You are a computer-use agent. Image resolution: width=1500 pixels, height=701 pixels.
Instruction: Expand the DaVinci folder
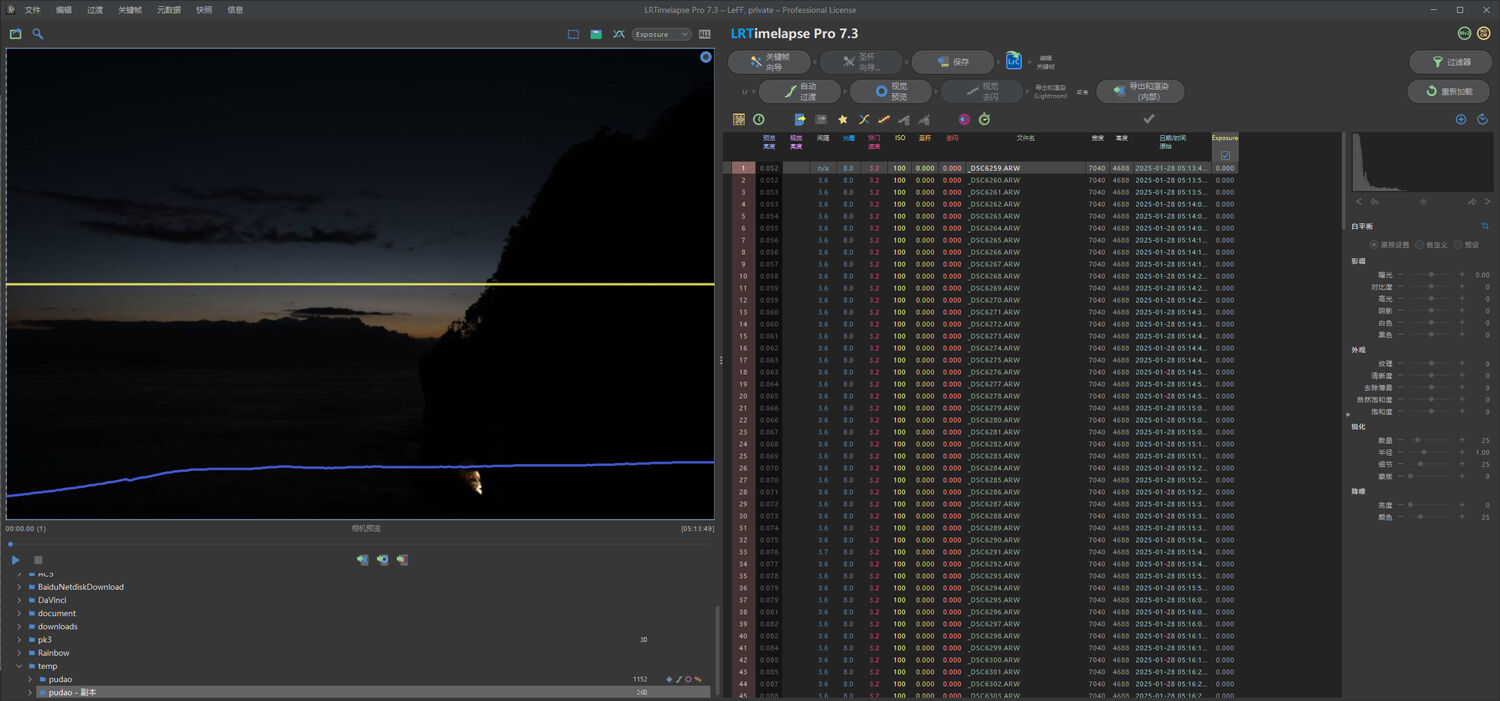19,600
